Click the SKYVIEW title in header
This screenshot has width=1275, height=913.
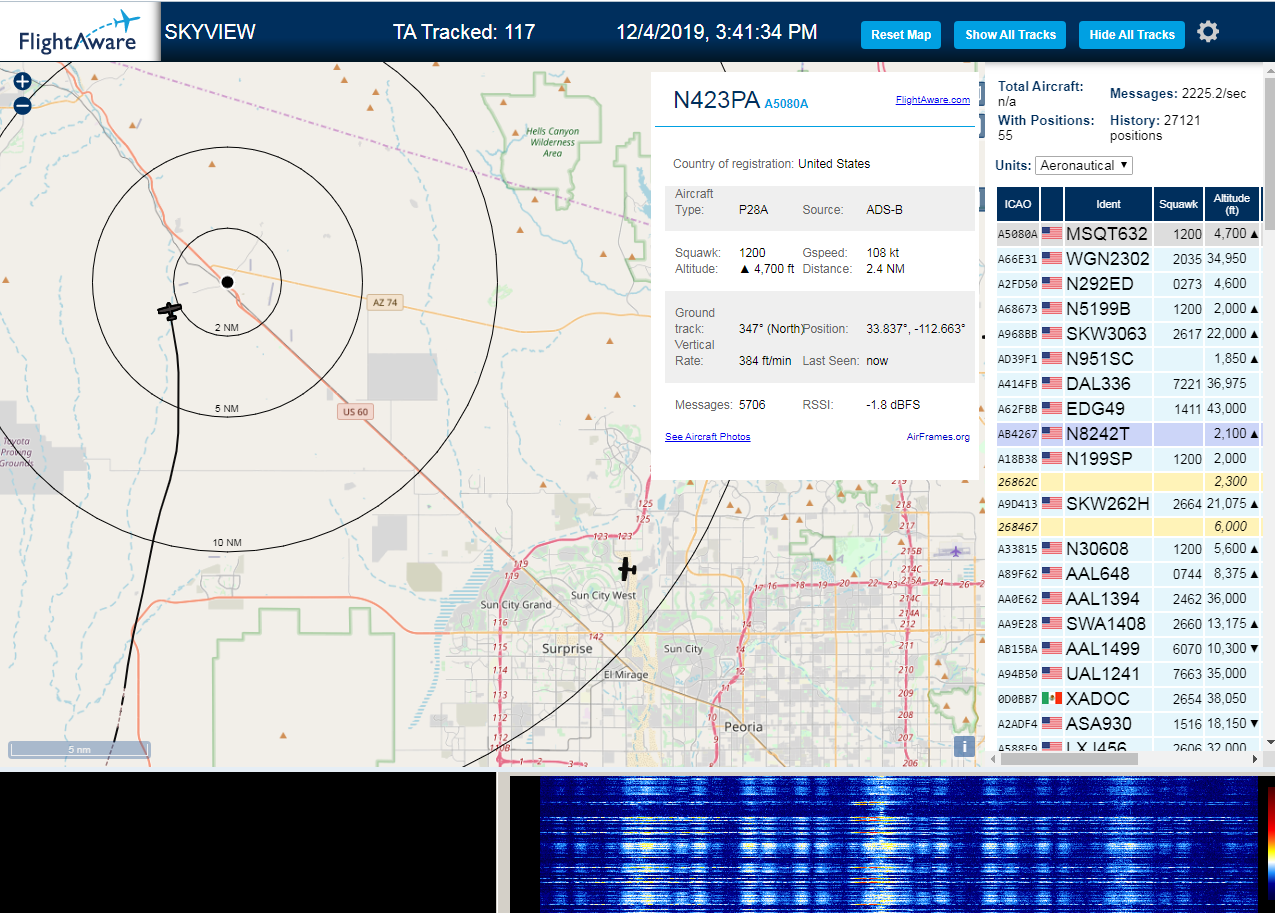[210, 32]
